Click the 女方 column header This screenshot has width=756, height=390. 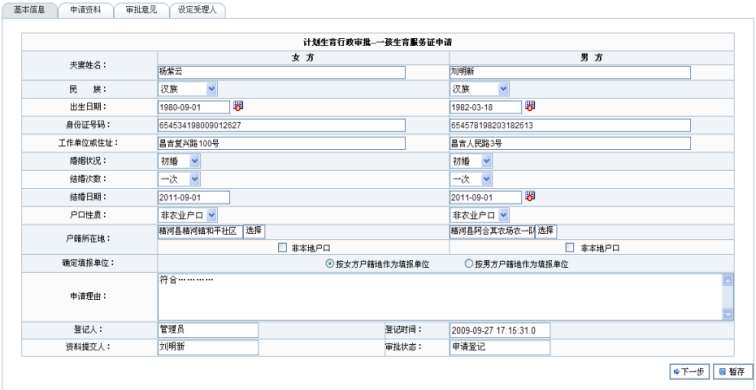[x=303, y=58]
